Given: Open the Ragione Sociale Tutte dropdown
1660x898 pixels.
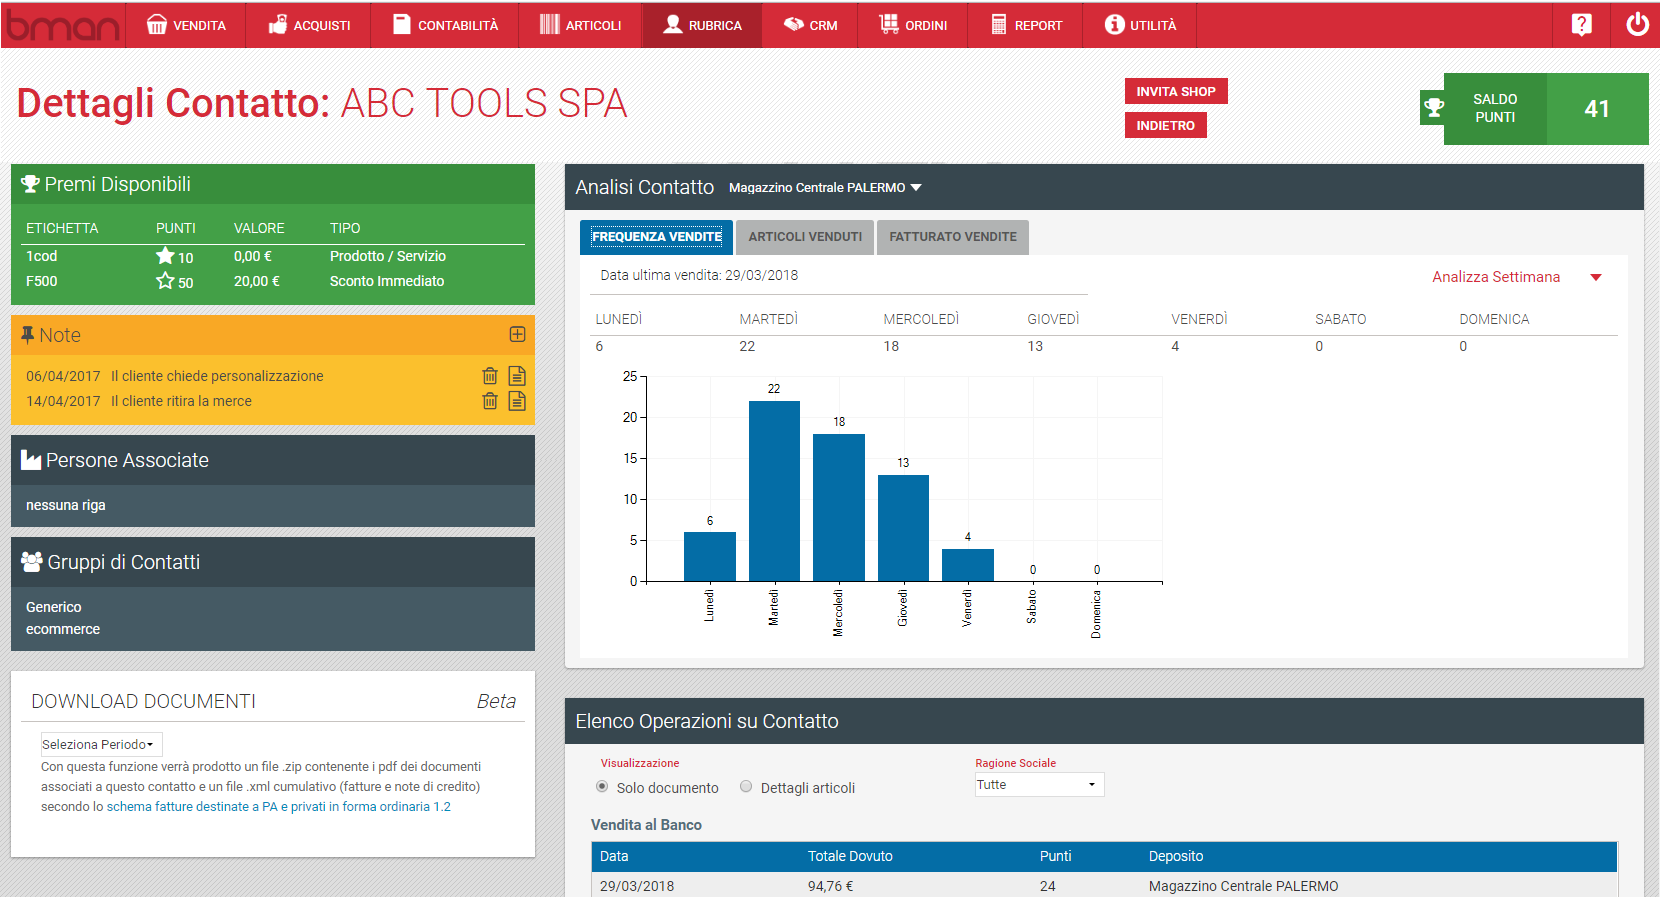Looking at the screenshot, I should [x=1040, y=785].
